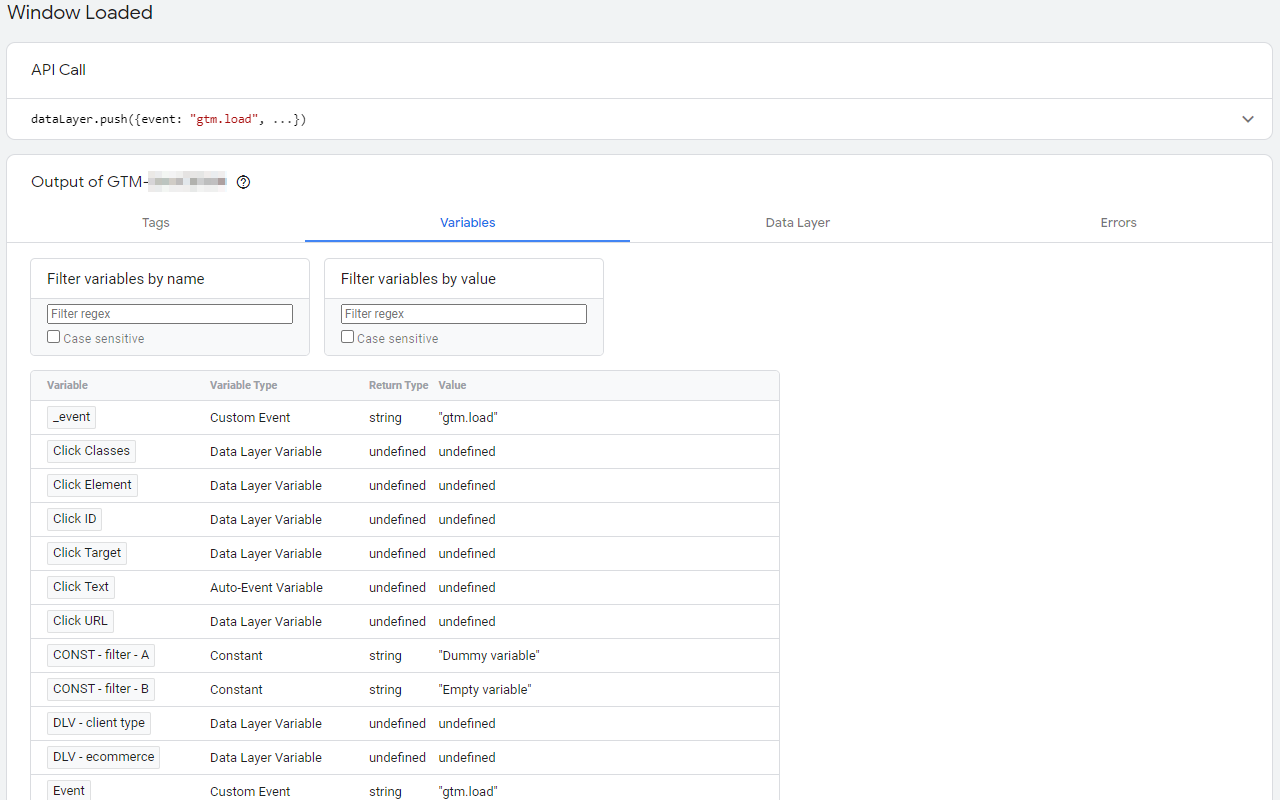Select the Click Element variable

[92, 485]
